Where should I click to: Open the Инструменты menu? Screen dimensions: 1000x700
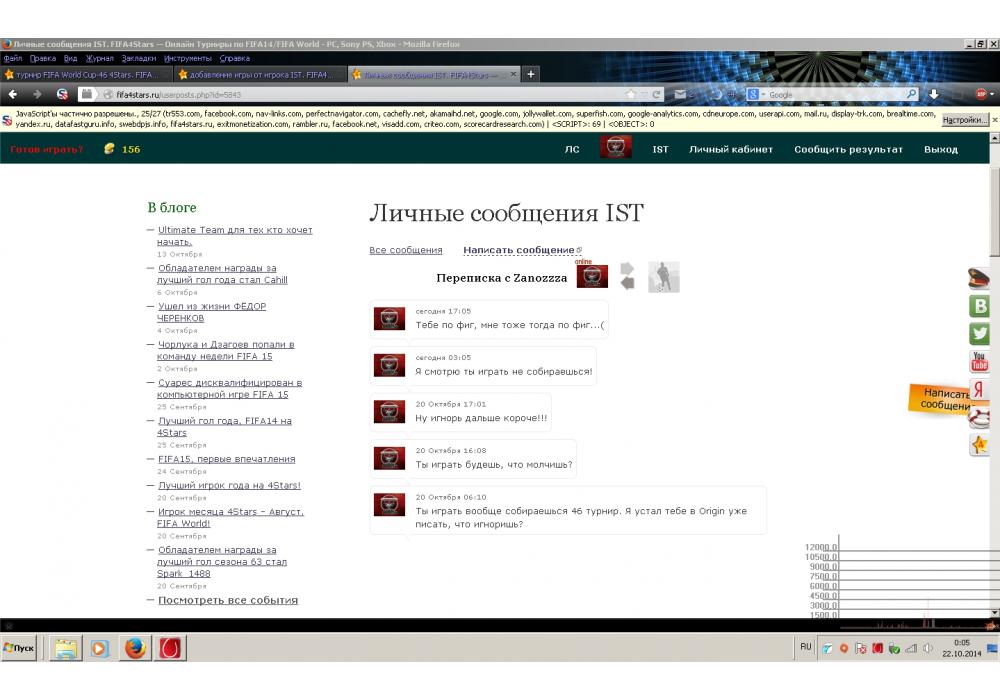click(188, 59)
